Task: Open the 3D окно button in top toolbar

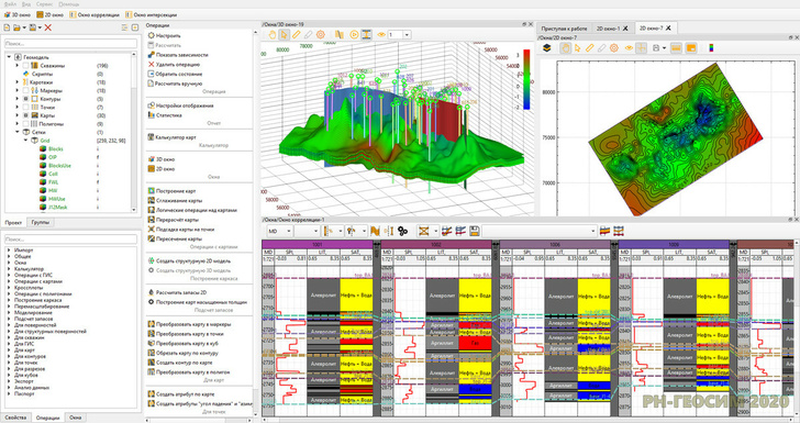Action: tap(17, 16)
